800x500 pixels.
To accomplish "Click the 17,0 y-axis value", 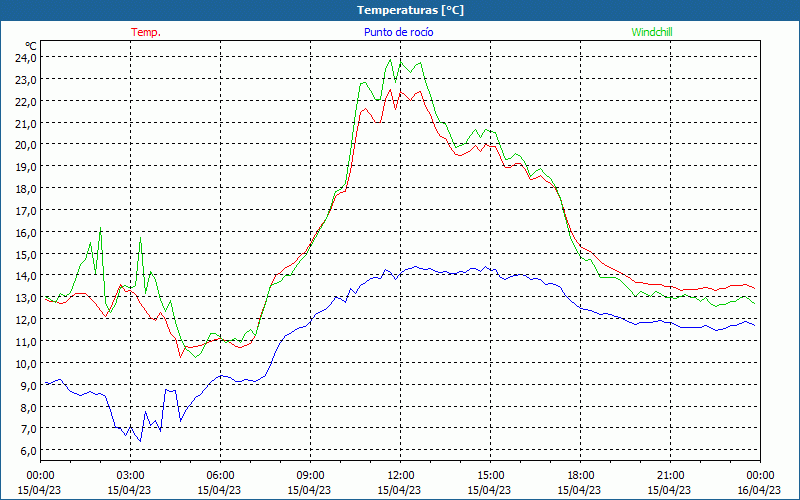I will click(26, 211).
